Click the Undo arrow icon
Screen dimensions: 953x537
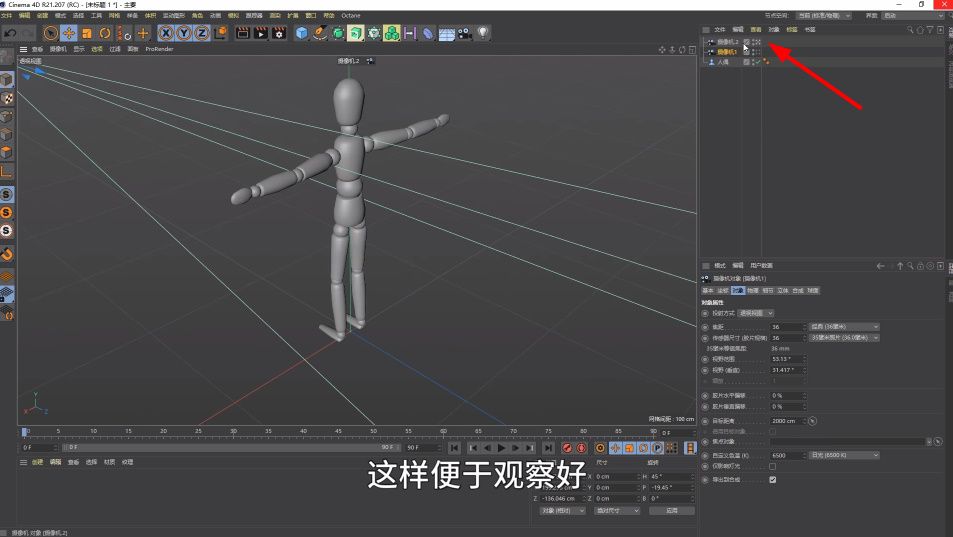pyautogui.click(x=10, y=34)
